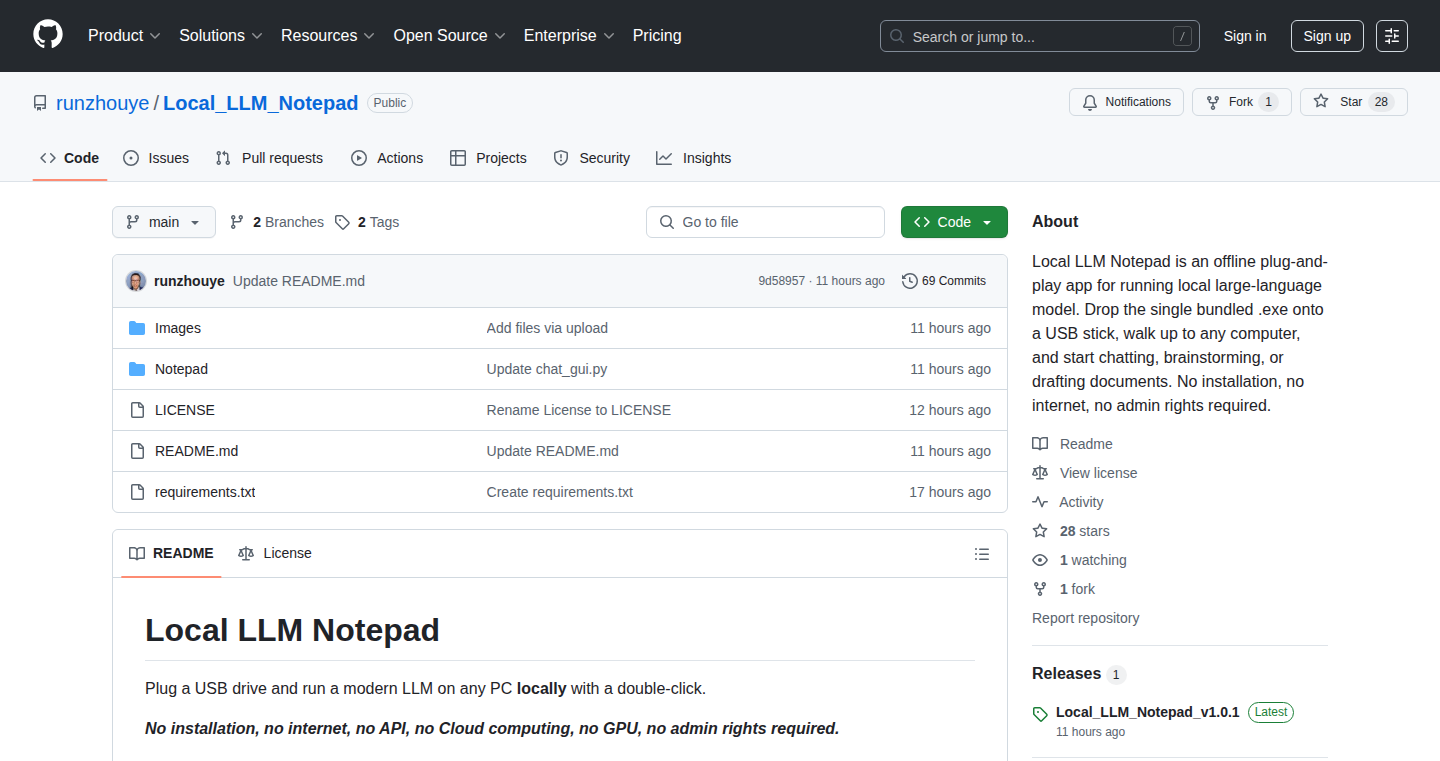Viewport: 1440px width, 761px height.
Task: Open commit hash 9d58957
Action: [782, 281]
